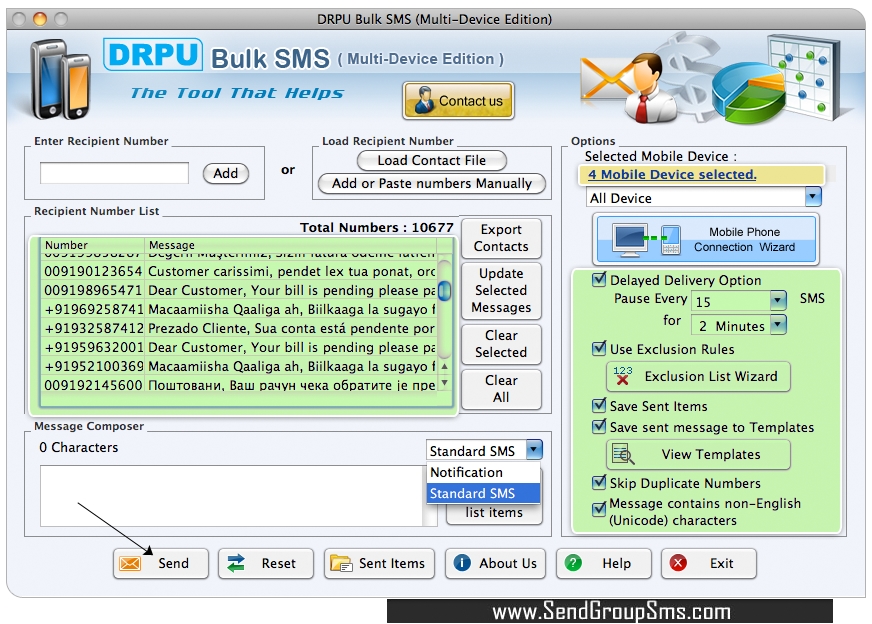Collapse the Standard SMS message type dropdown
Screen dimensions: 872x624
pyautogui.click(x=534, y=450)
